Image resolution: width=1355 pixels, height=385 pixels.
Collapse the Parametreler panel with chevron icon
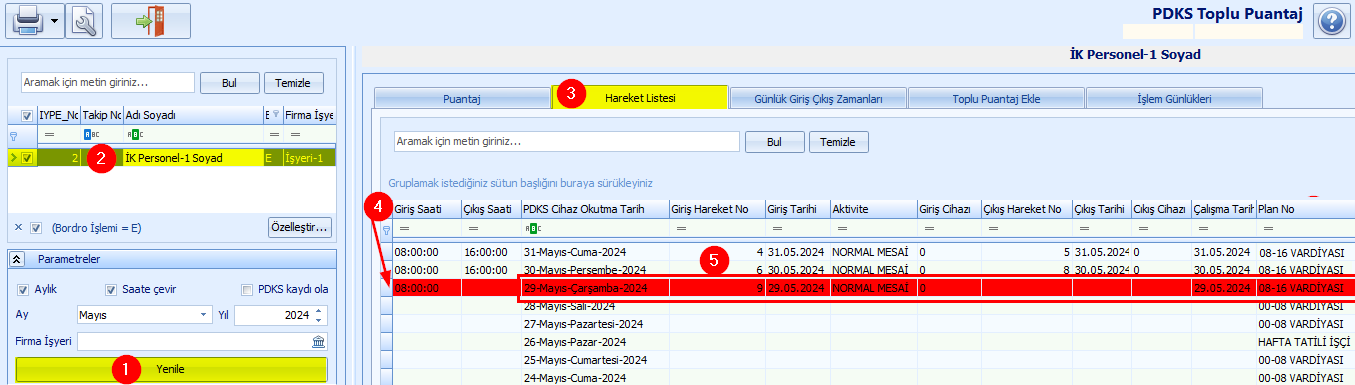[x=17, y=260]
